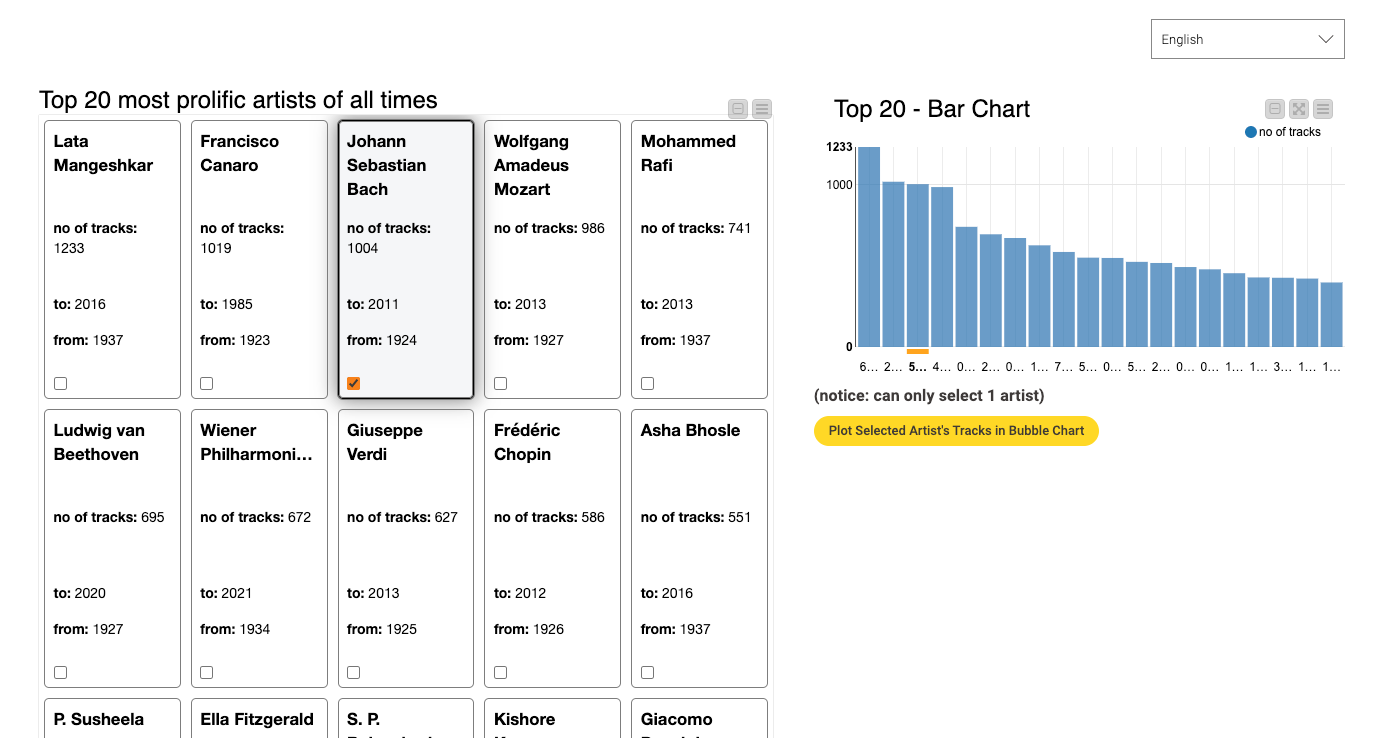Click 'no of tracks: 695' on Beethoven card
The height and width of the screenshot is (738, 1382).
point(109,517)
